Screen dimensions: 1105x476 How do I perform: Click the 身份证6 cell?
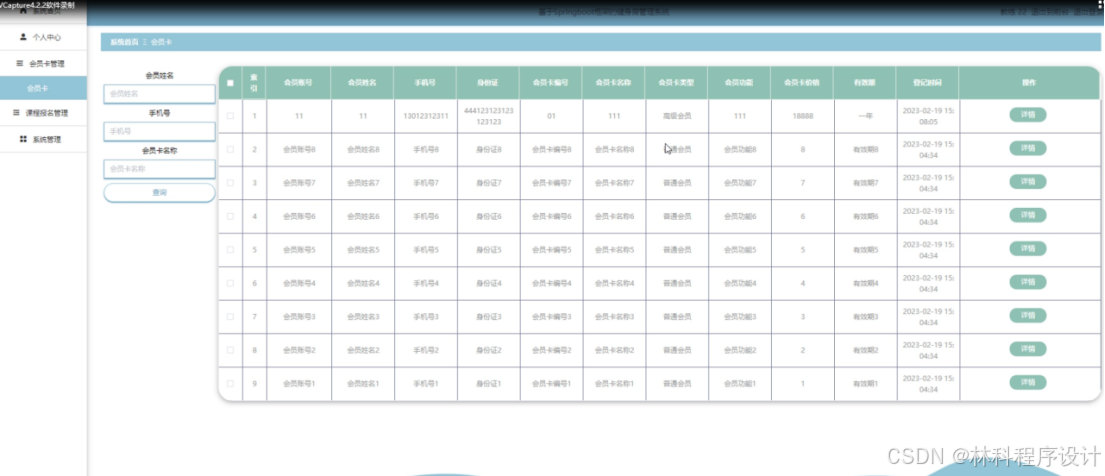488,216
